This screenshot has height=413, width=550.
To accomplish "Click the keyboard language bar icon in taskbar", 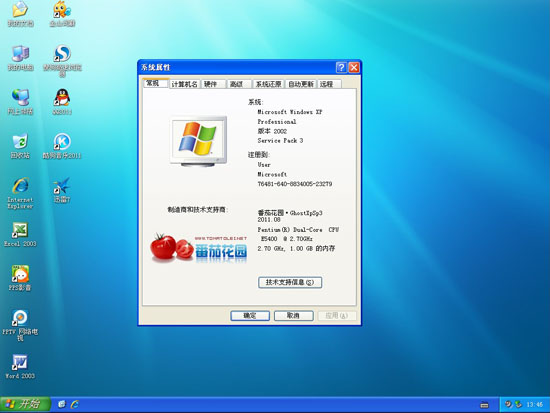I will (x=484, y=405).
